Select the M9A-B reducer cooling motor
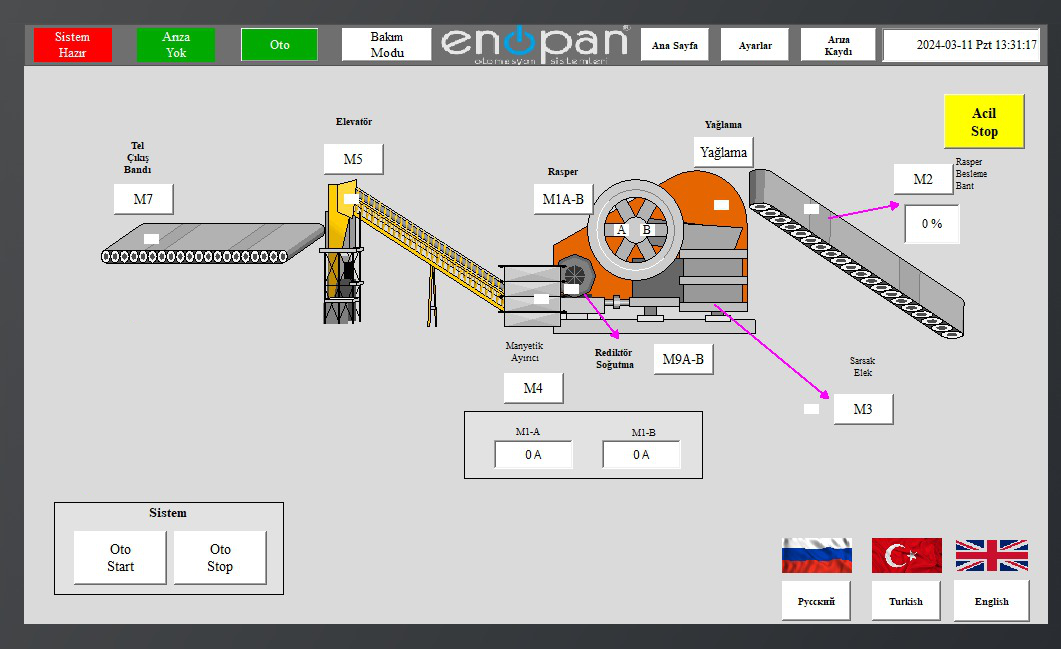 [x=683, y=359]
